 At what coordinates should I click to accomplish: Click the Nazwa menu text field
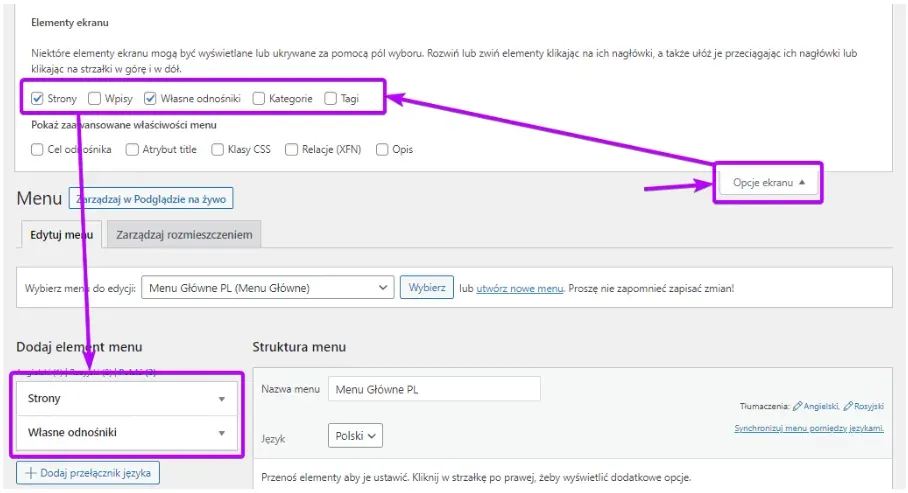pos(434,389)
